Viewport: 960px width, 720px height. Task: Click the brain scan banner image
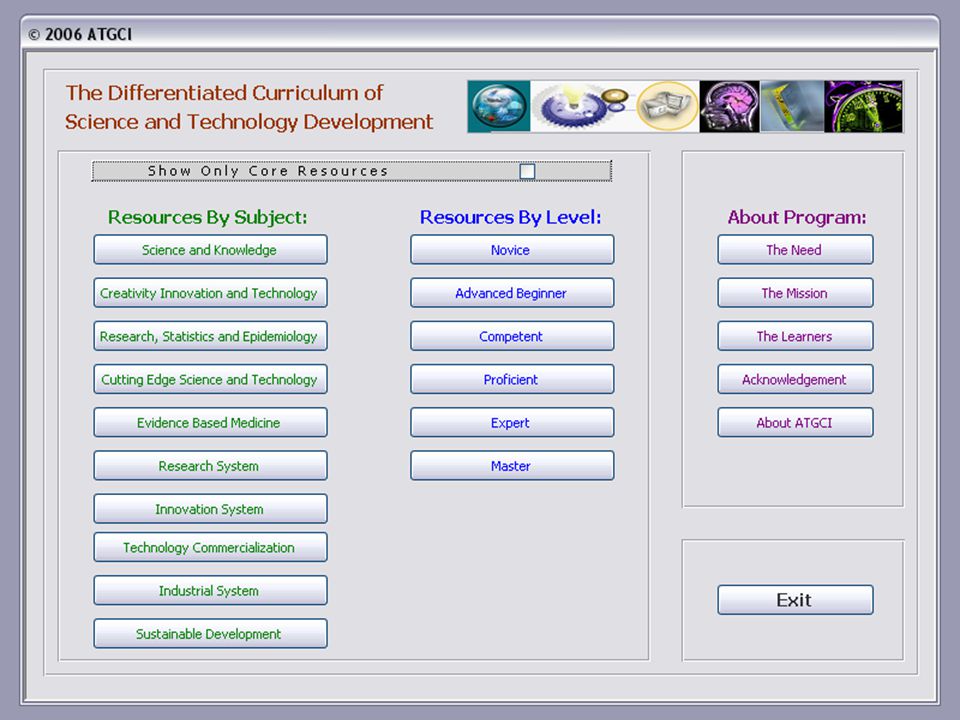(x=729, y=107)
